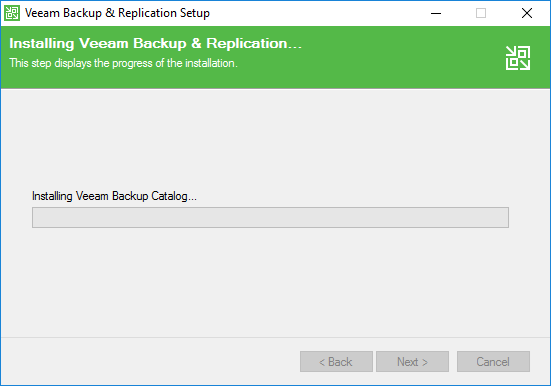Click the Veeam icon in title bar
Screen dimensions: 551x386
tap(12, 13)
